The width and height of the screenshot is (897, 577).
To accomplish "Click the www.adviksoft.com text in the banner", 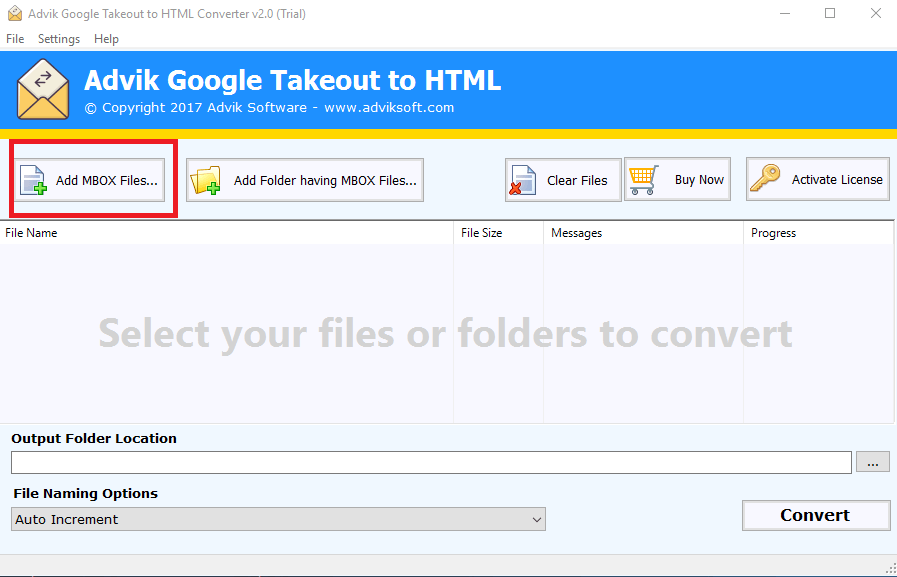I will click(389, 108).
